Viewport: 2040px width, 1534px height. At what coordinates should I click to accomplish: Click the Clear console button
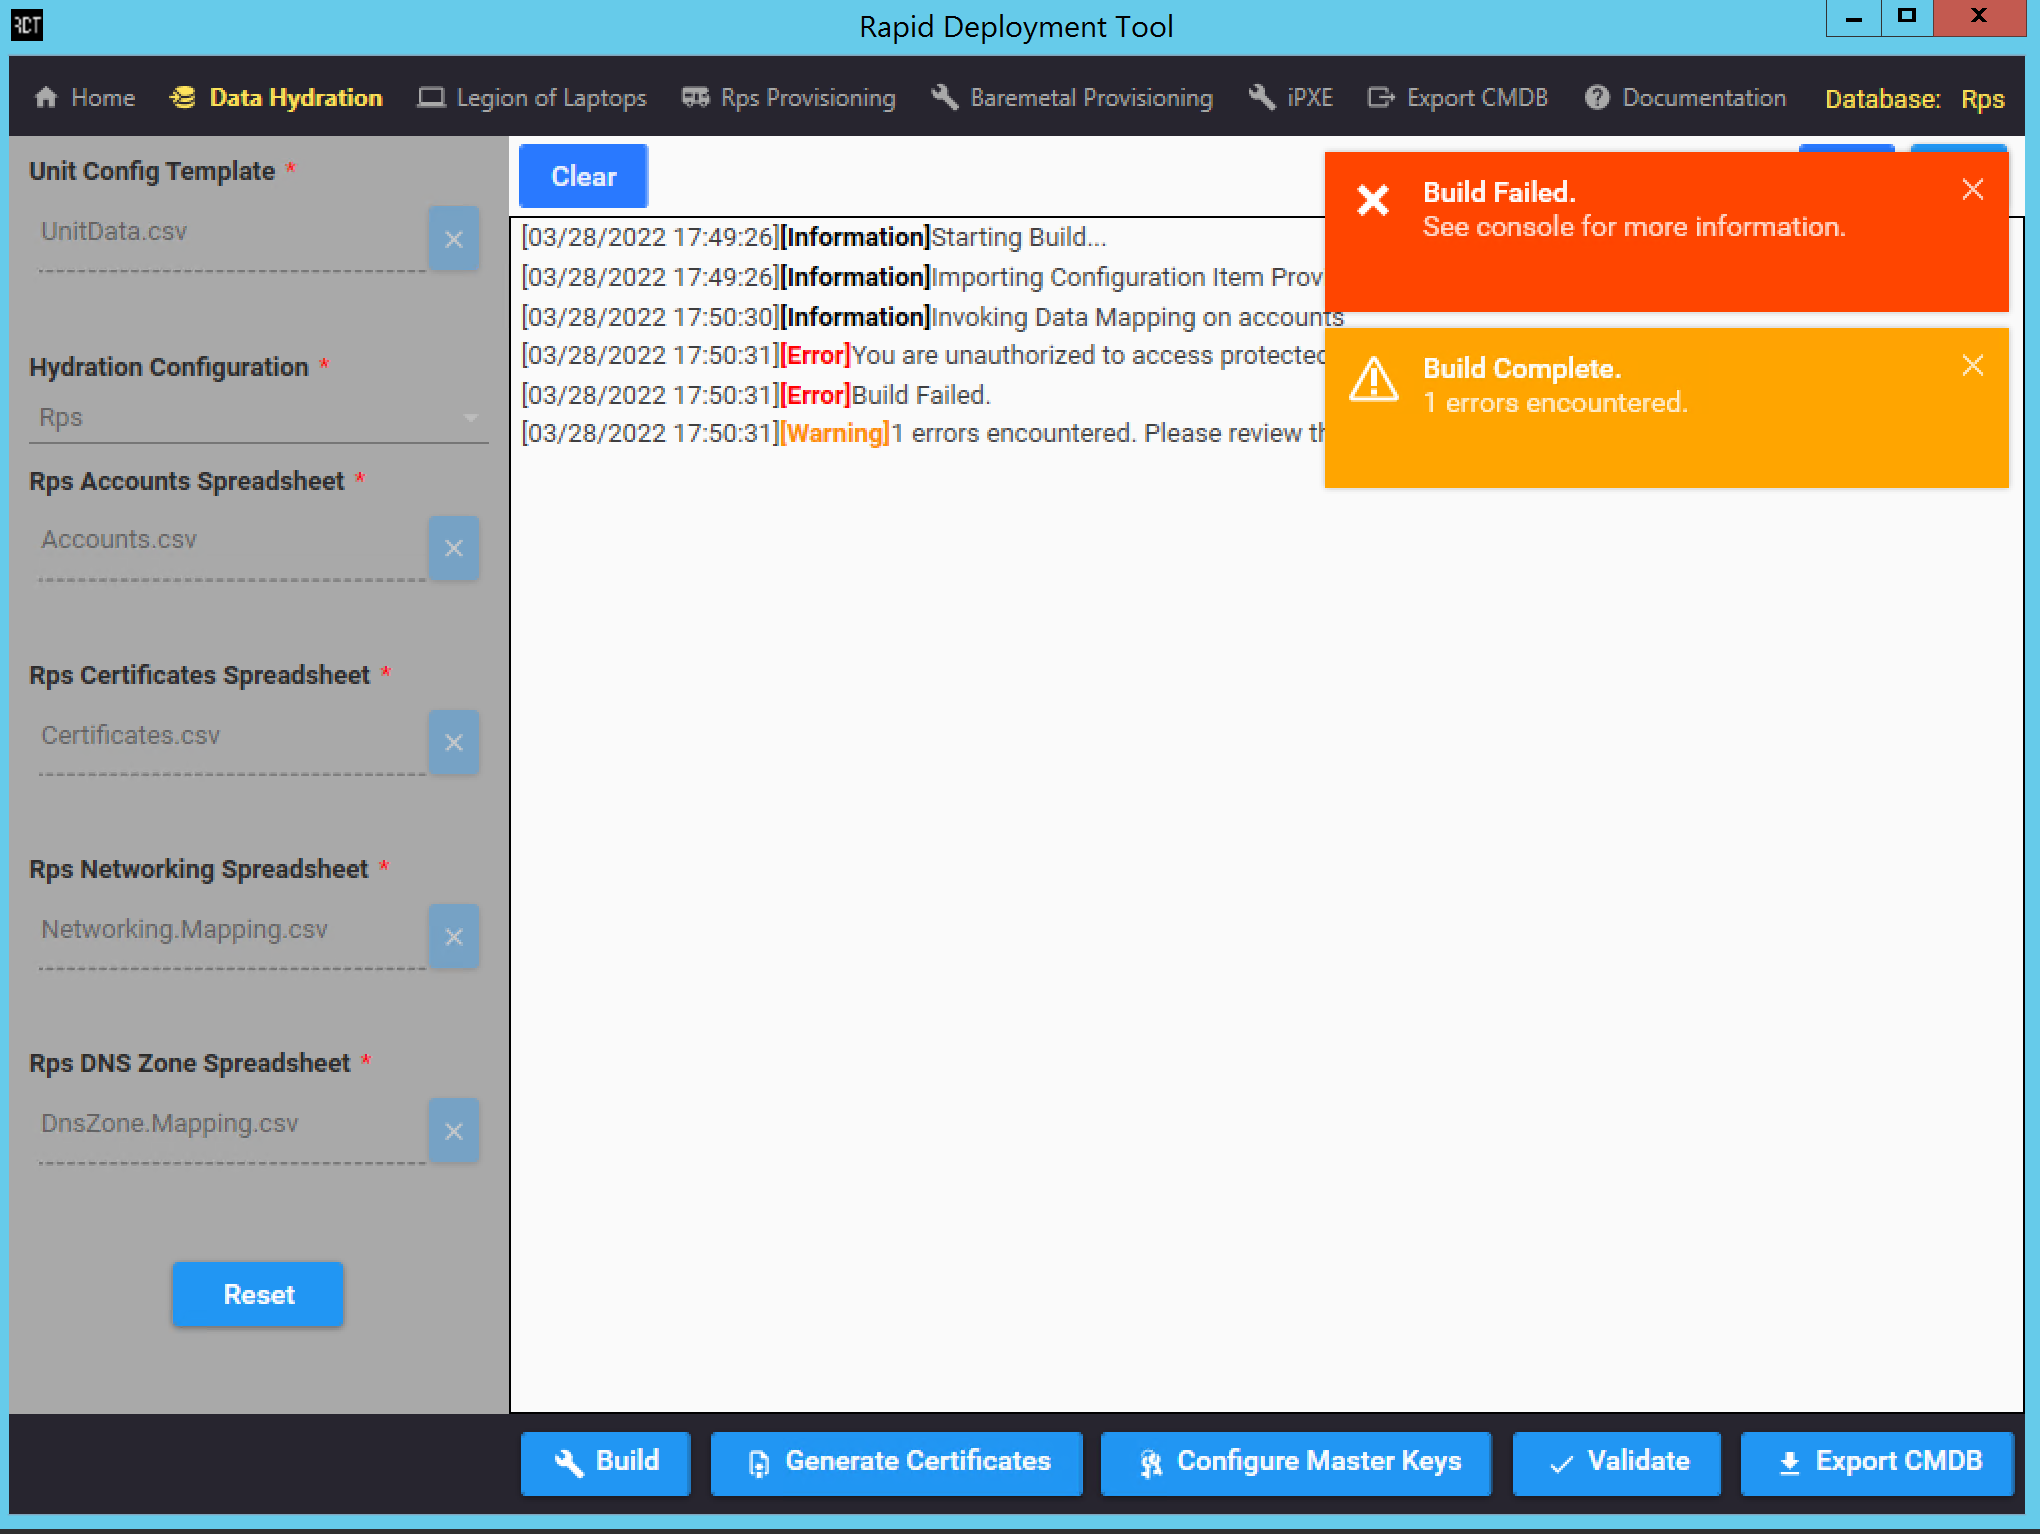point(583,174)
